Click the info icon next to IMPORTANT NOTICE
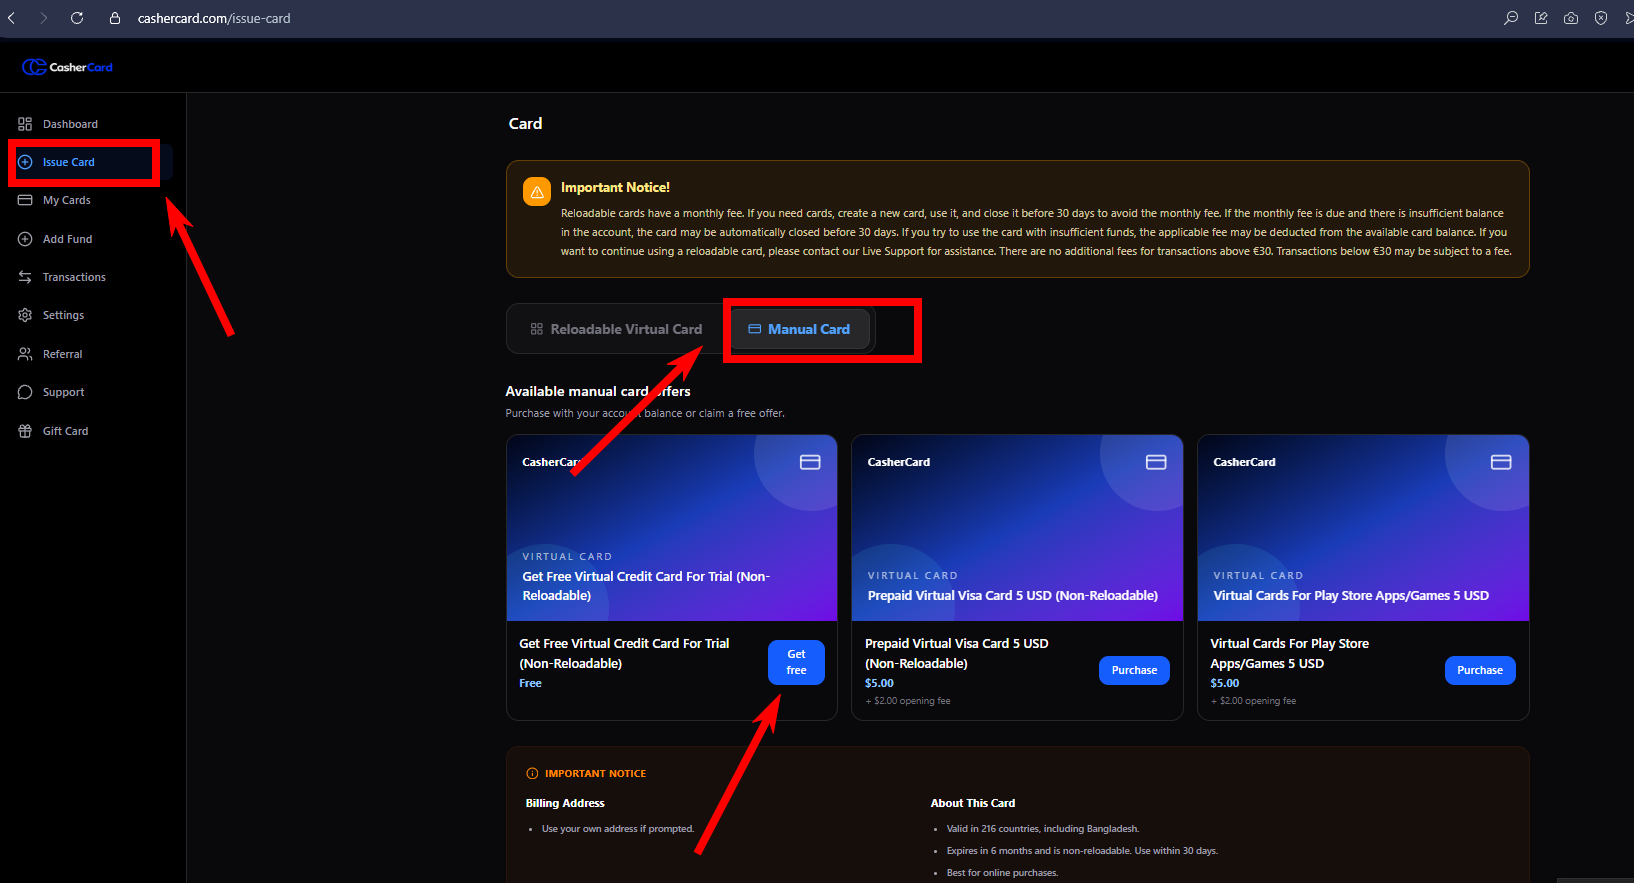The height and width of the screenshot is (883, 1634). [x=532, y=773]
